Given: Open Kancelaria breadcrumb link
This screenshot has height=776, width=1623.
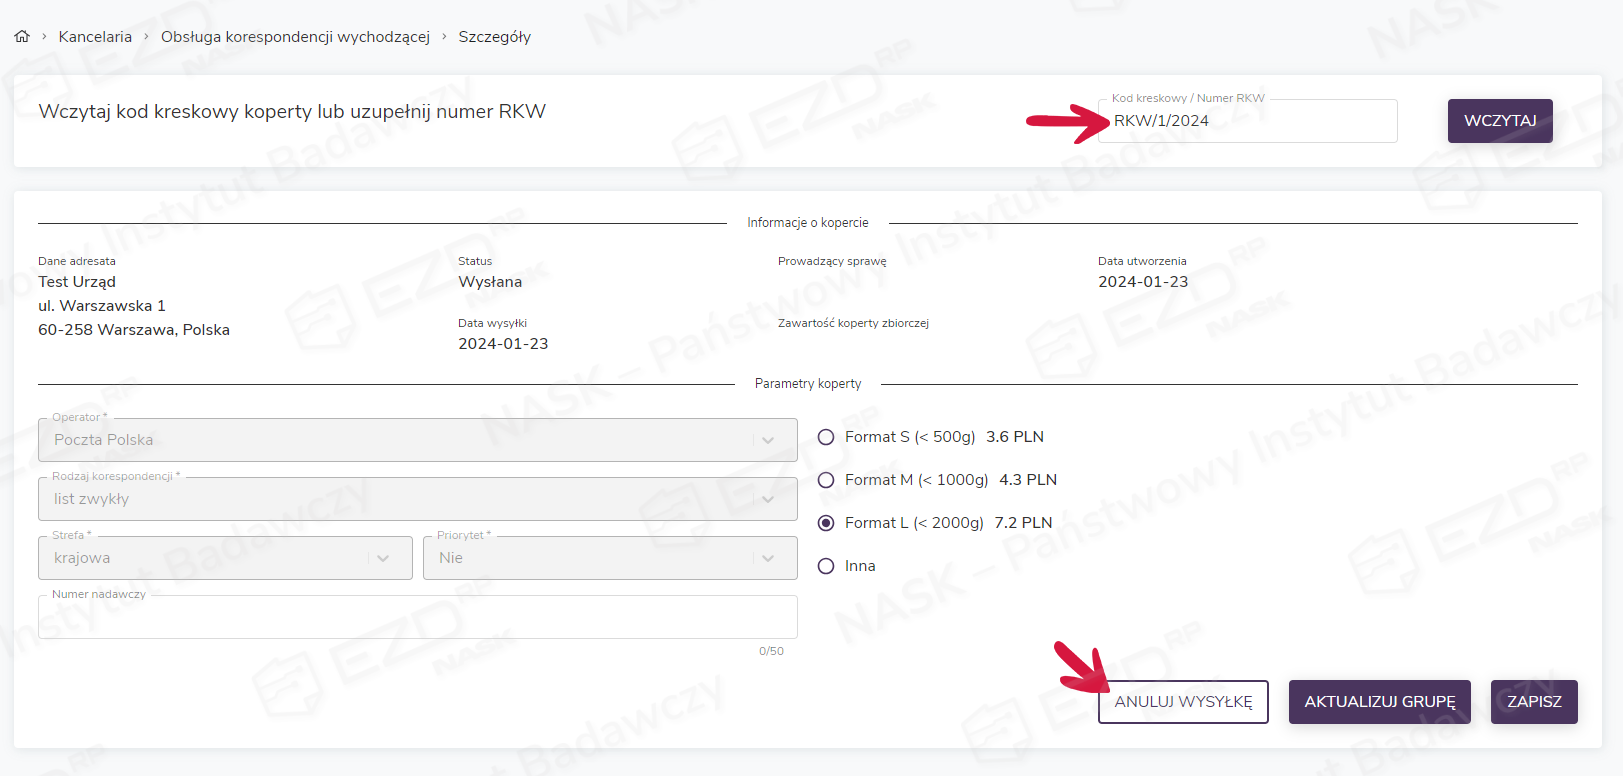Looking at the screenshot, I should [x=95, y=37].
